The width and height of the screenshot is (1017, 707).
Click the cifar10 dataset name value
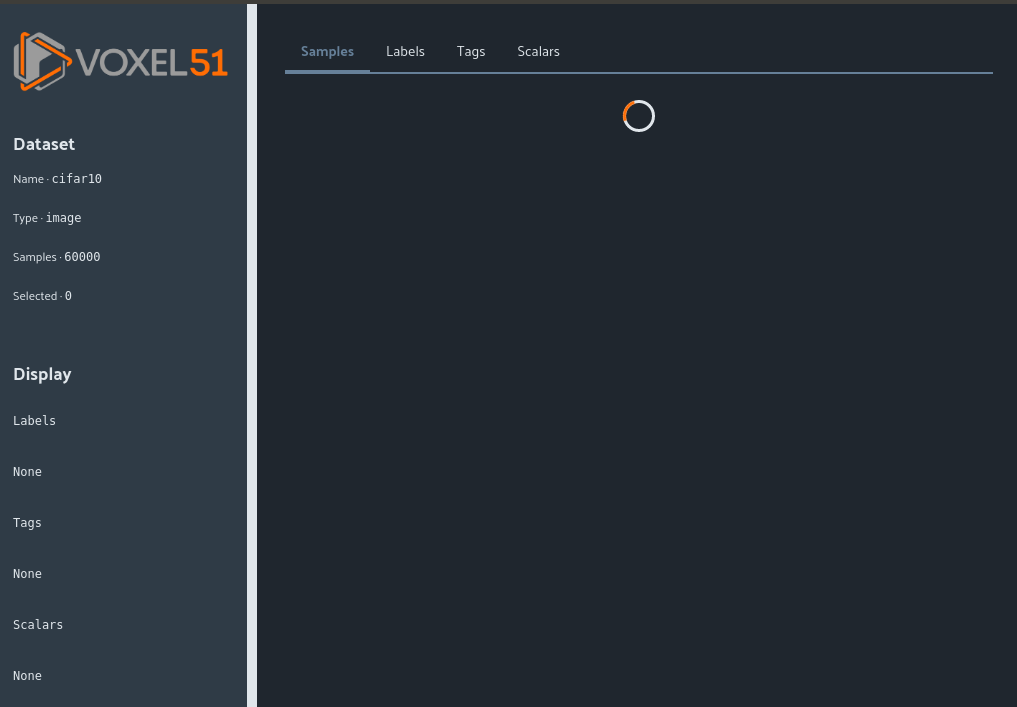[76, 179]
